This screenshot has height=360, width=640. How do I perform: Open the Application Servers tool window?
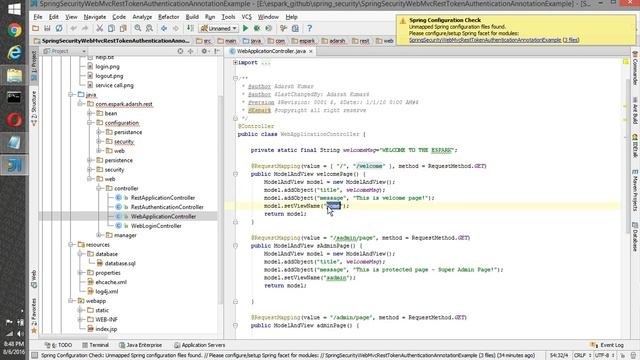coord(199,345)
